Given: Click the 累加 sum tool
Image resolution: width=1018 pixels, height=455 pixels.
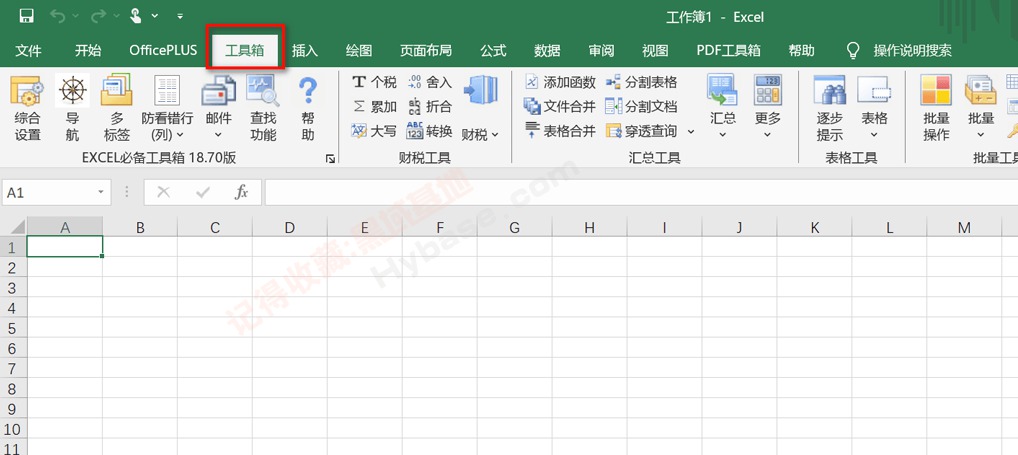Looking at the screenshot, I should pos(374,106).
